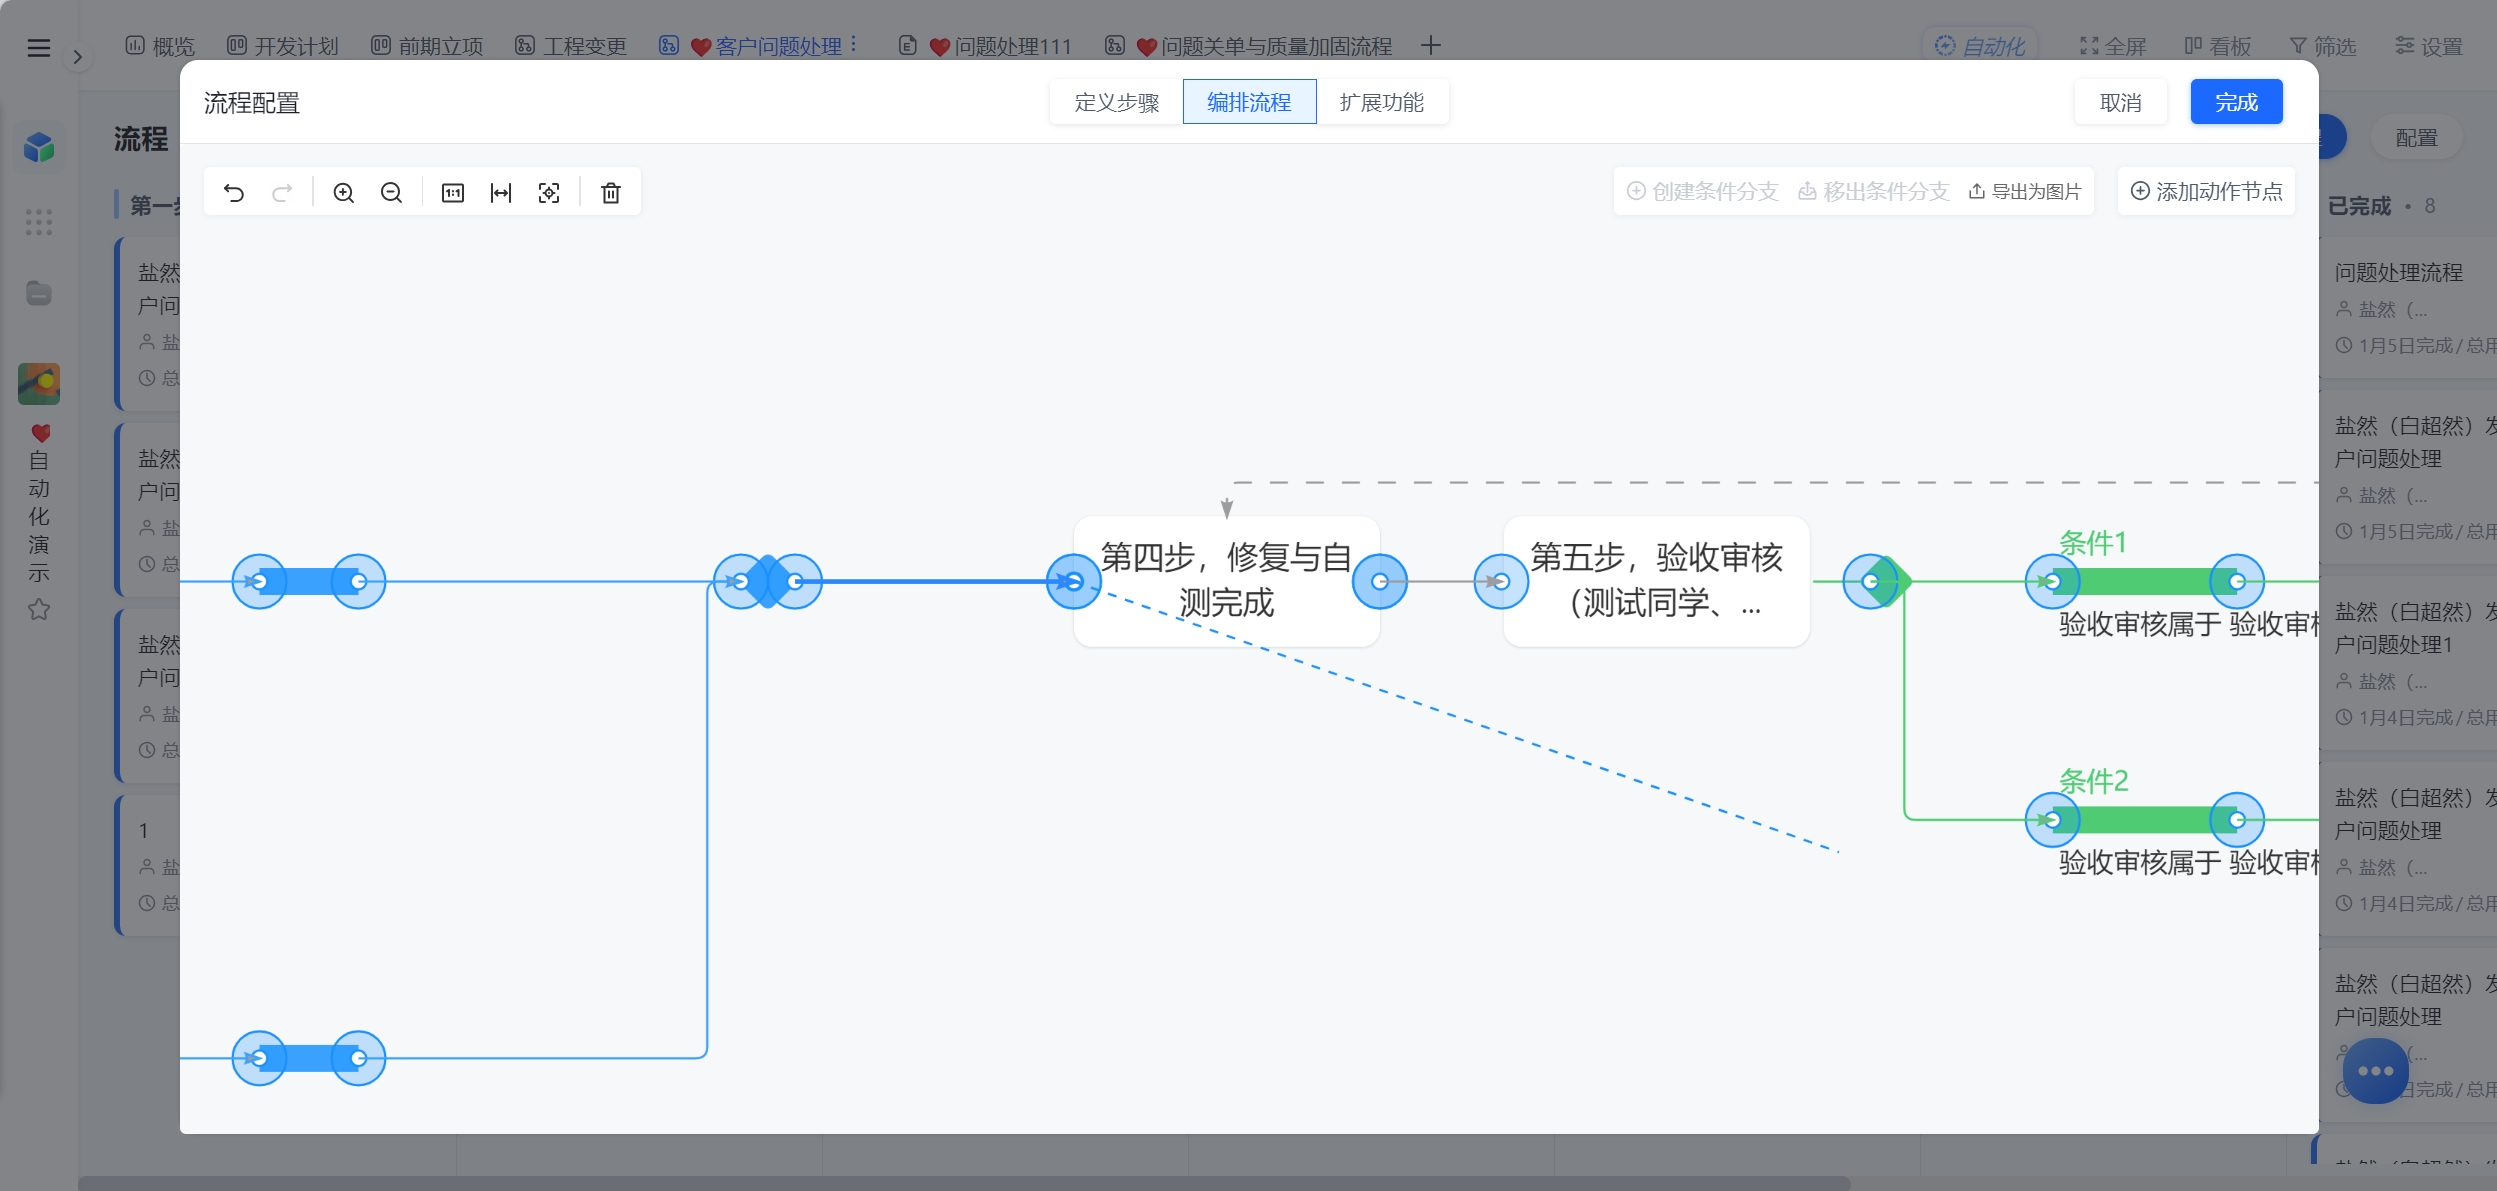
Task: Open the 问题处理111 tab
Action: tap(985, 46)
